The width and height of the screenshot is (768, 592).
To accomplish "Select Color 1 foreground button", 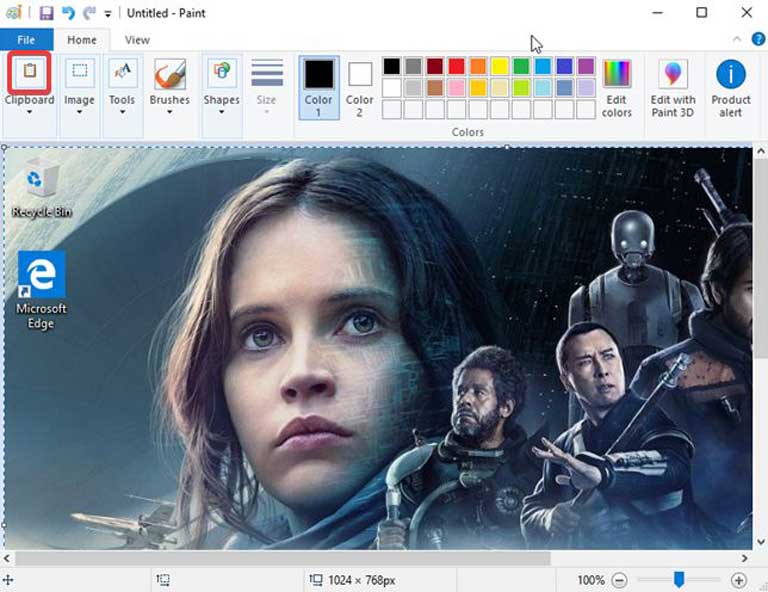I will click(x=319, y=88).
